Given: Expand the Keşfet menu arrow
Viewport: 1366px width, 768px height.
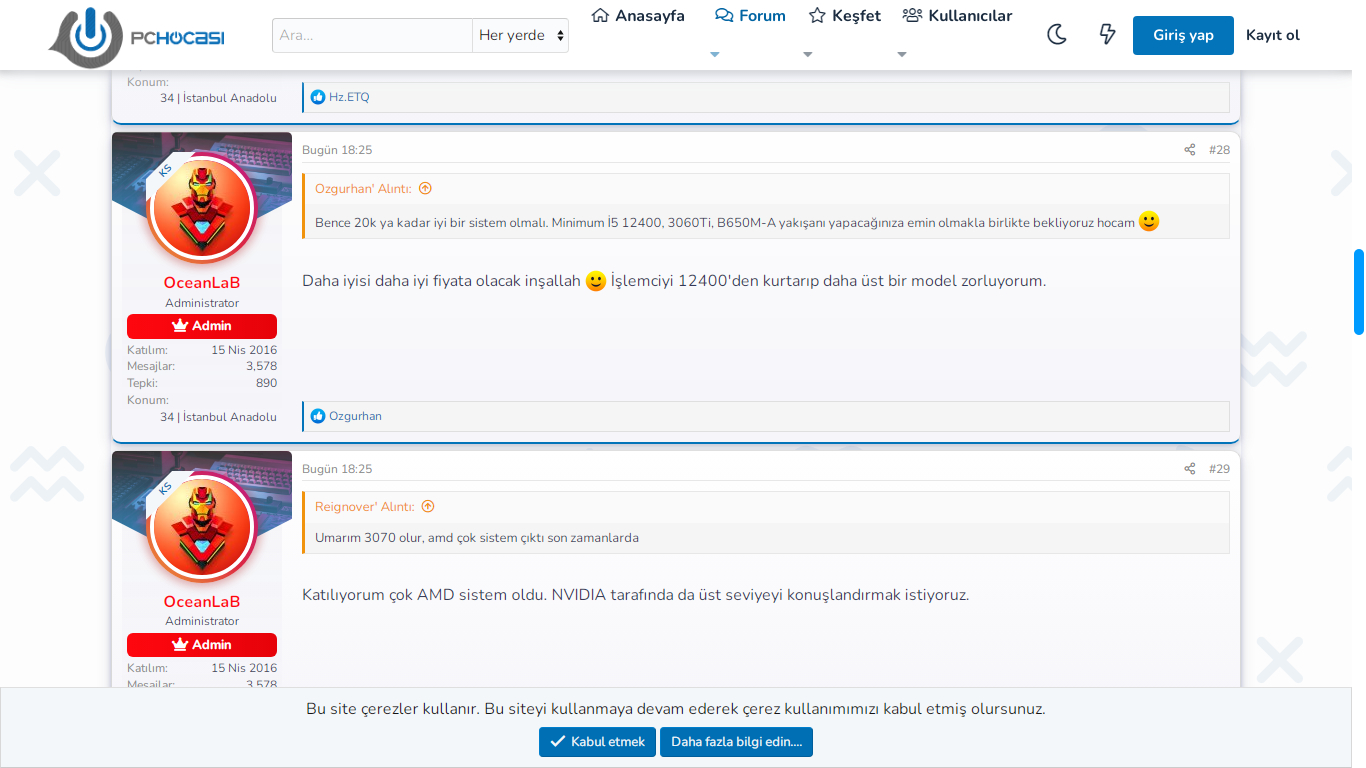Looking at the screenshot, I should (x=808, y=55).
